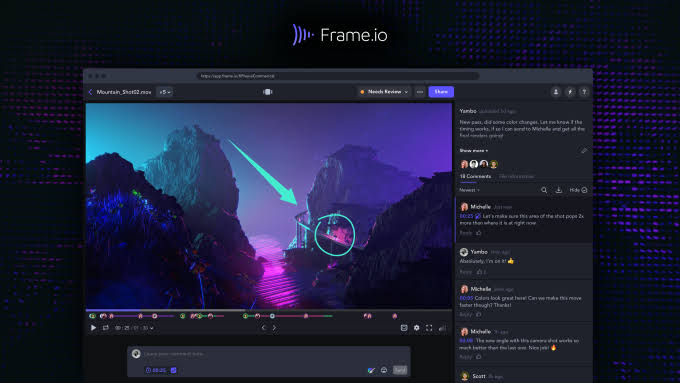Click the video preview frame
Viewport: 680px width, 383px height.
point(268,206)
